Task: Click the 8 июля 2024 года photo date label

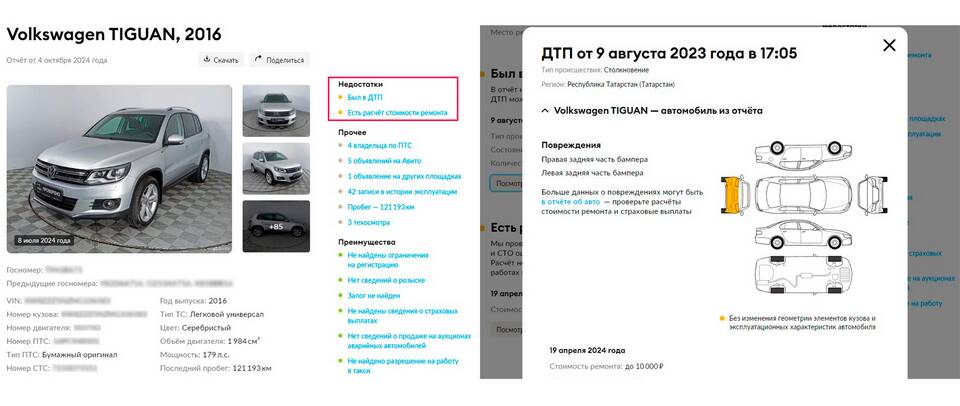Action: pyautogui.click(x=43, y=241)
